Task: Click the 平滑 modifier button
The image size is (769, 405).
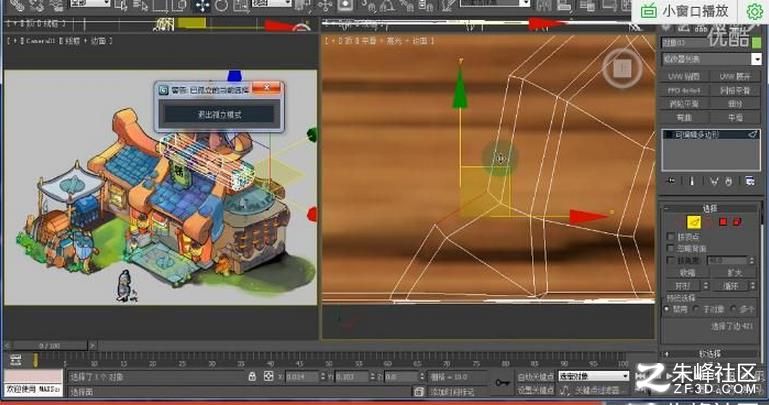Action: pyautogui.click(x=735, y=118)
